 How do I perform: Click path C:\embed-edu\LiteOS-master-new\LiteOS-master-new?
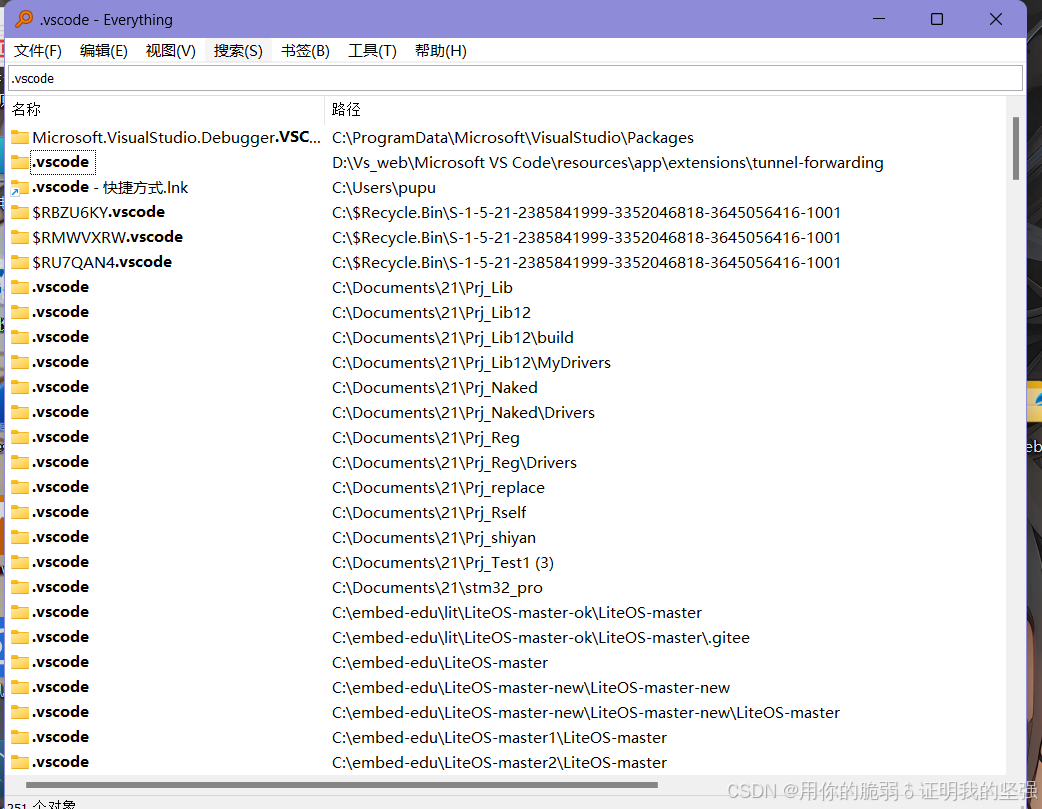tap(530, 687)
